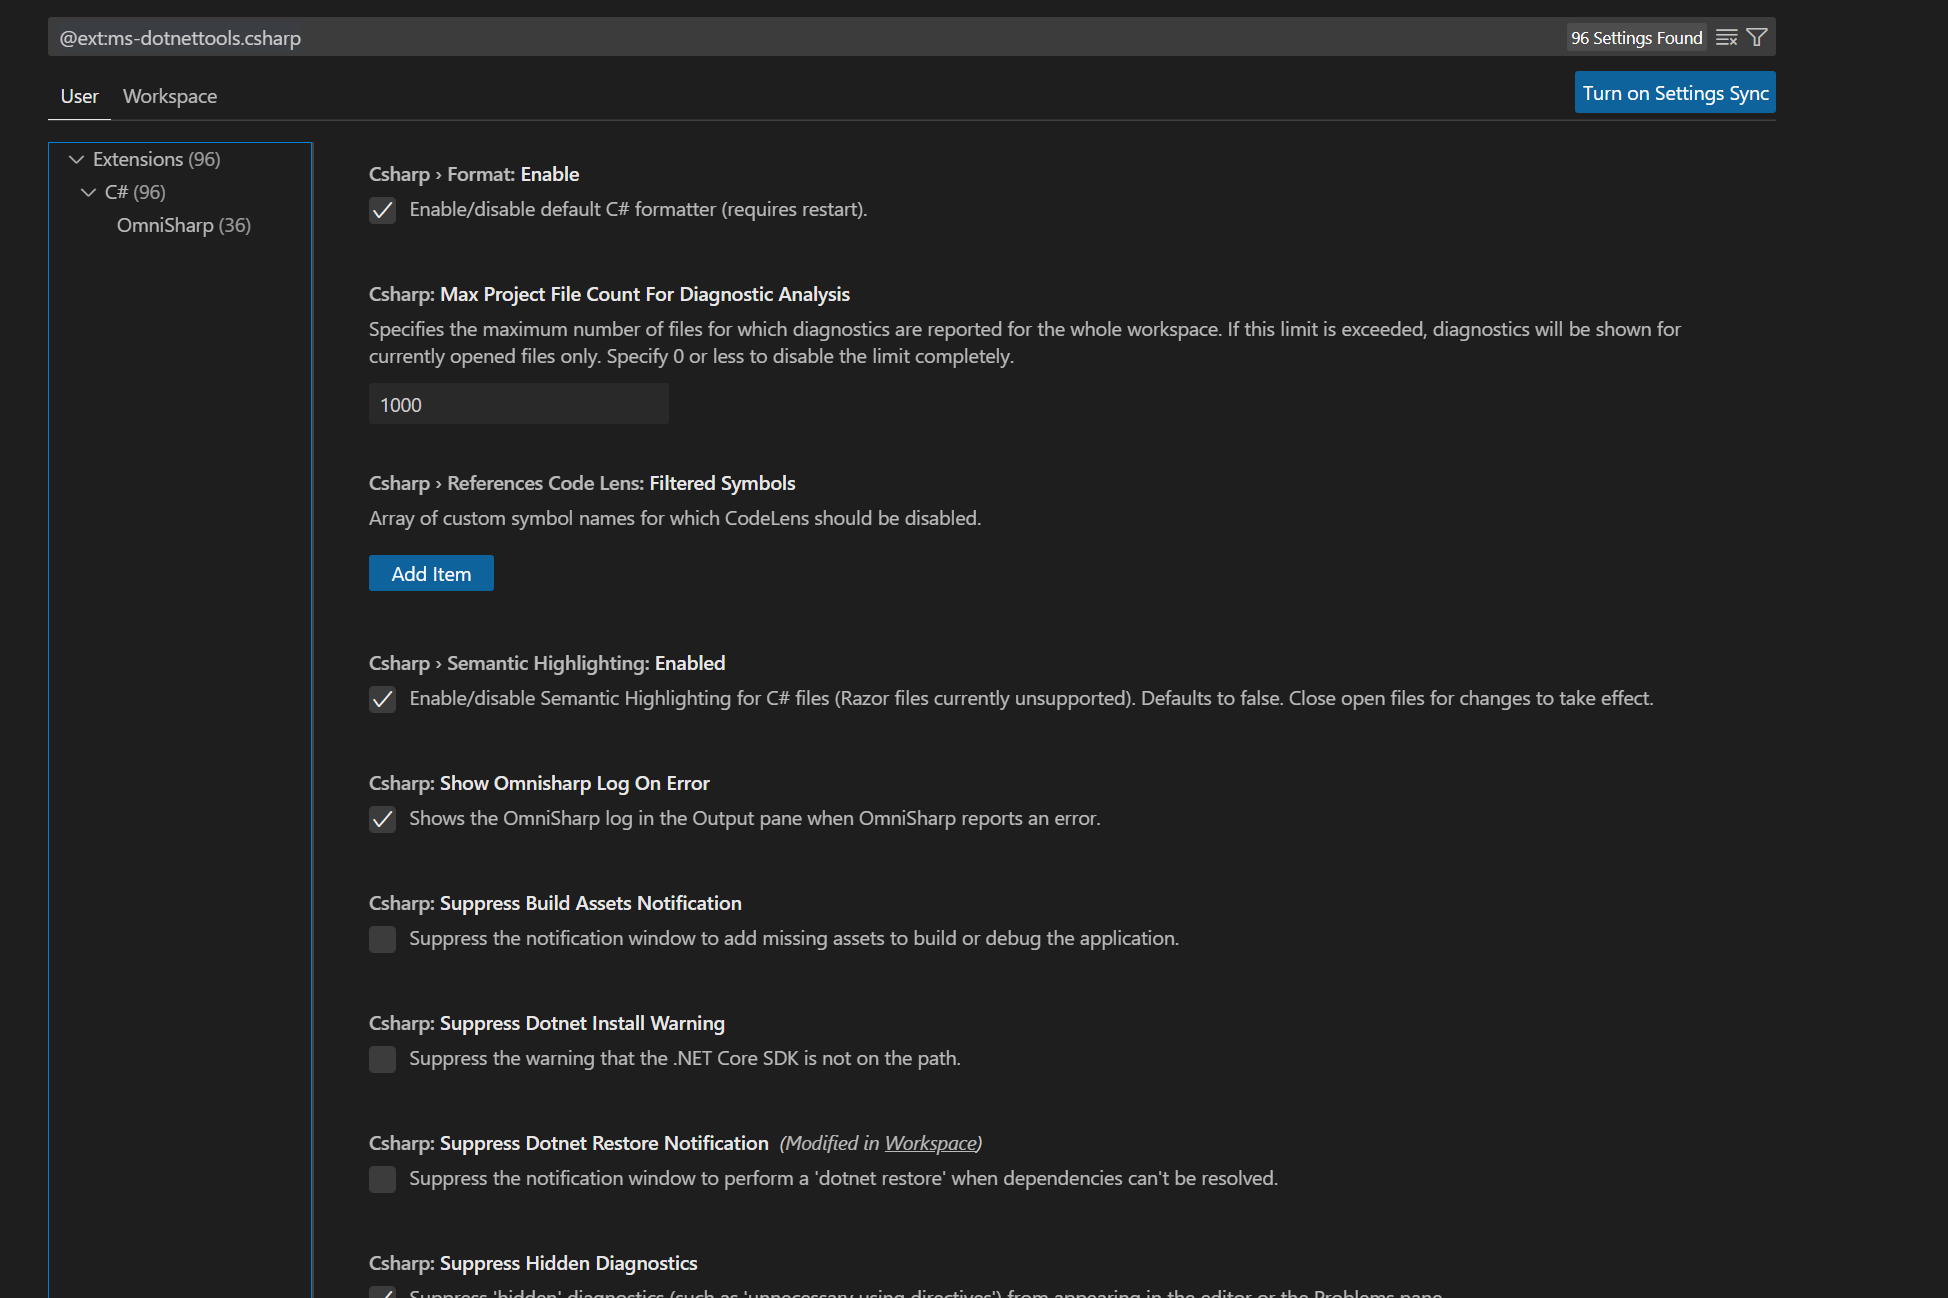
Task: Uncheck Show Omnisharp Log On Error
Action: coord(382,819)
